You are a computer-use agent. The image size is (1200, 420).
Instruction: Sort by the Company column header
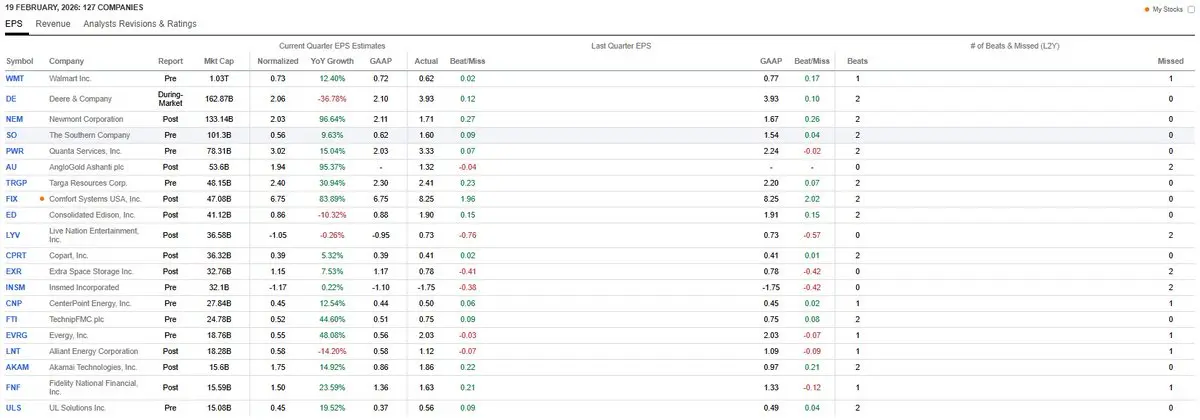point(67,61)
